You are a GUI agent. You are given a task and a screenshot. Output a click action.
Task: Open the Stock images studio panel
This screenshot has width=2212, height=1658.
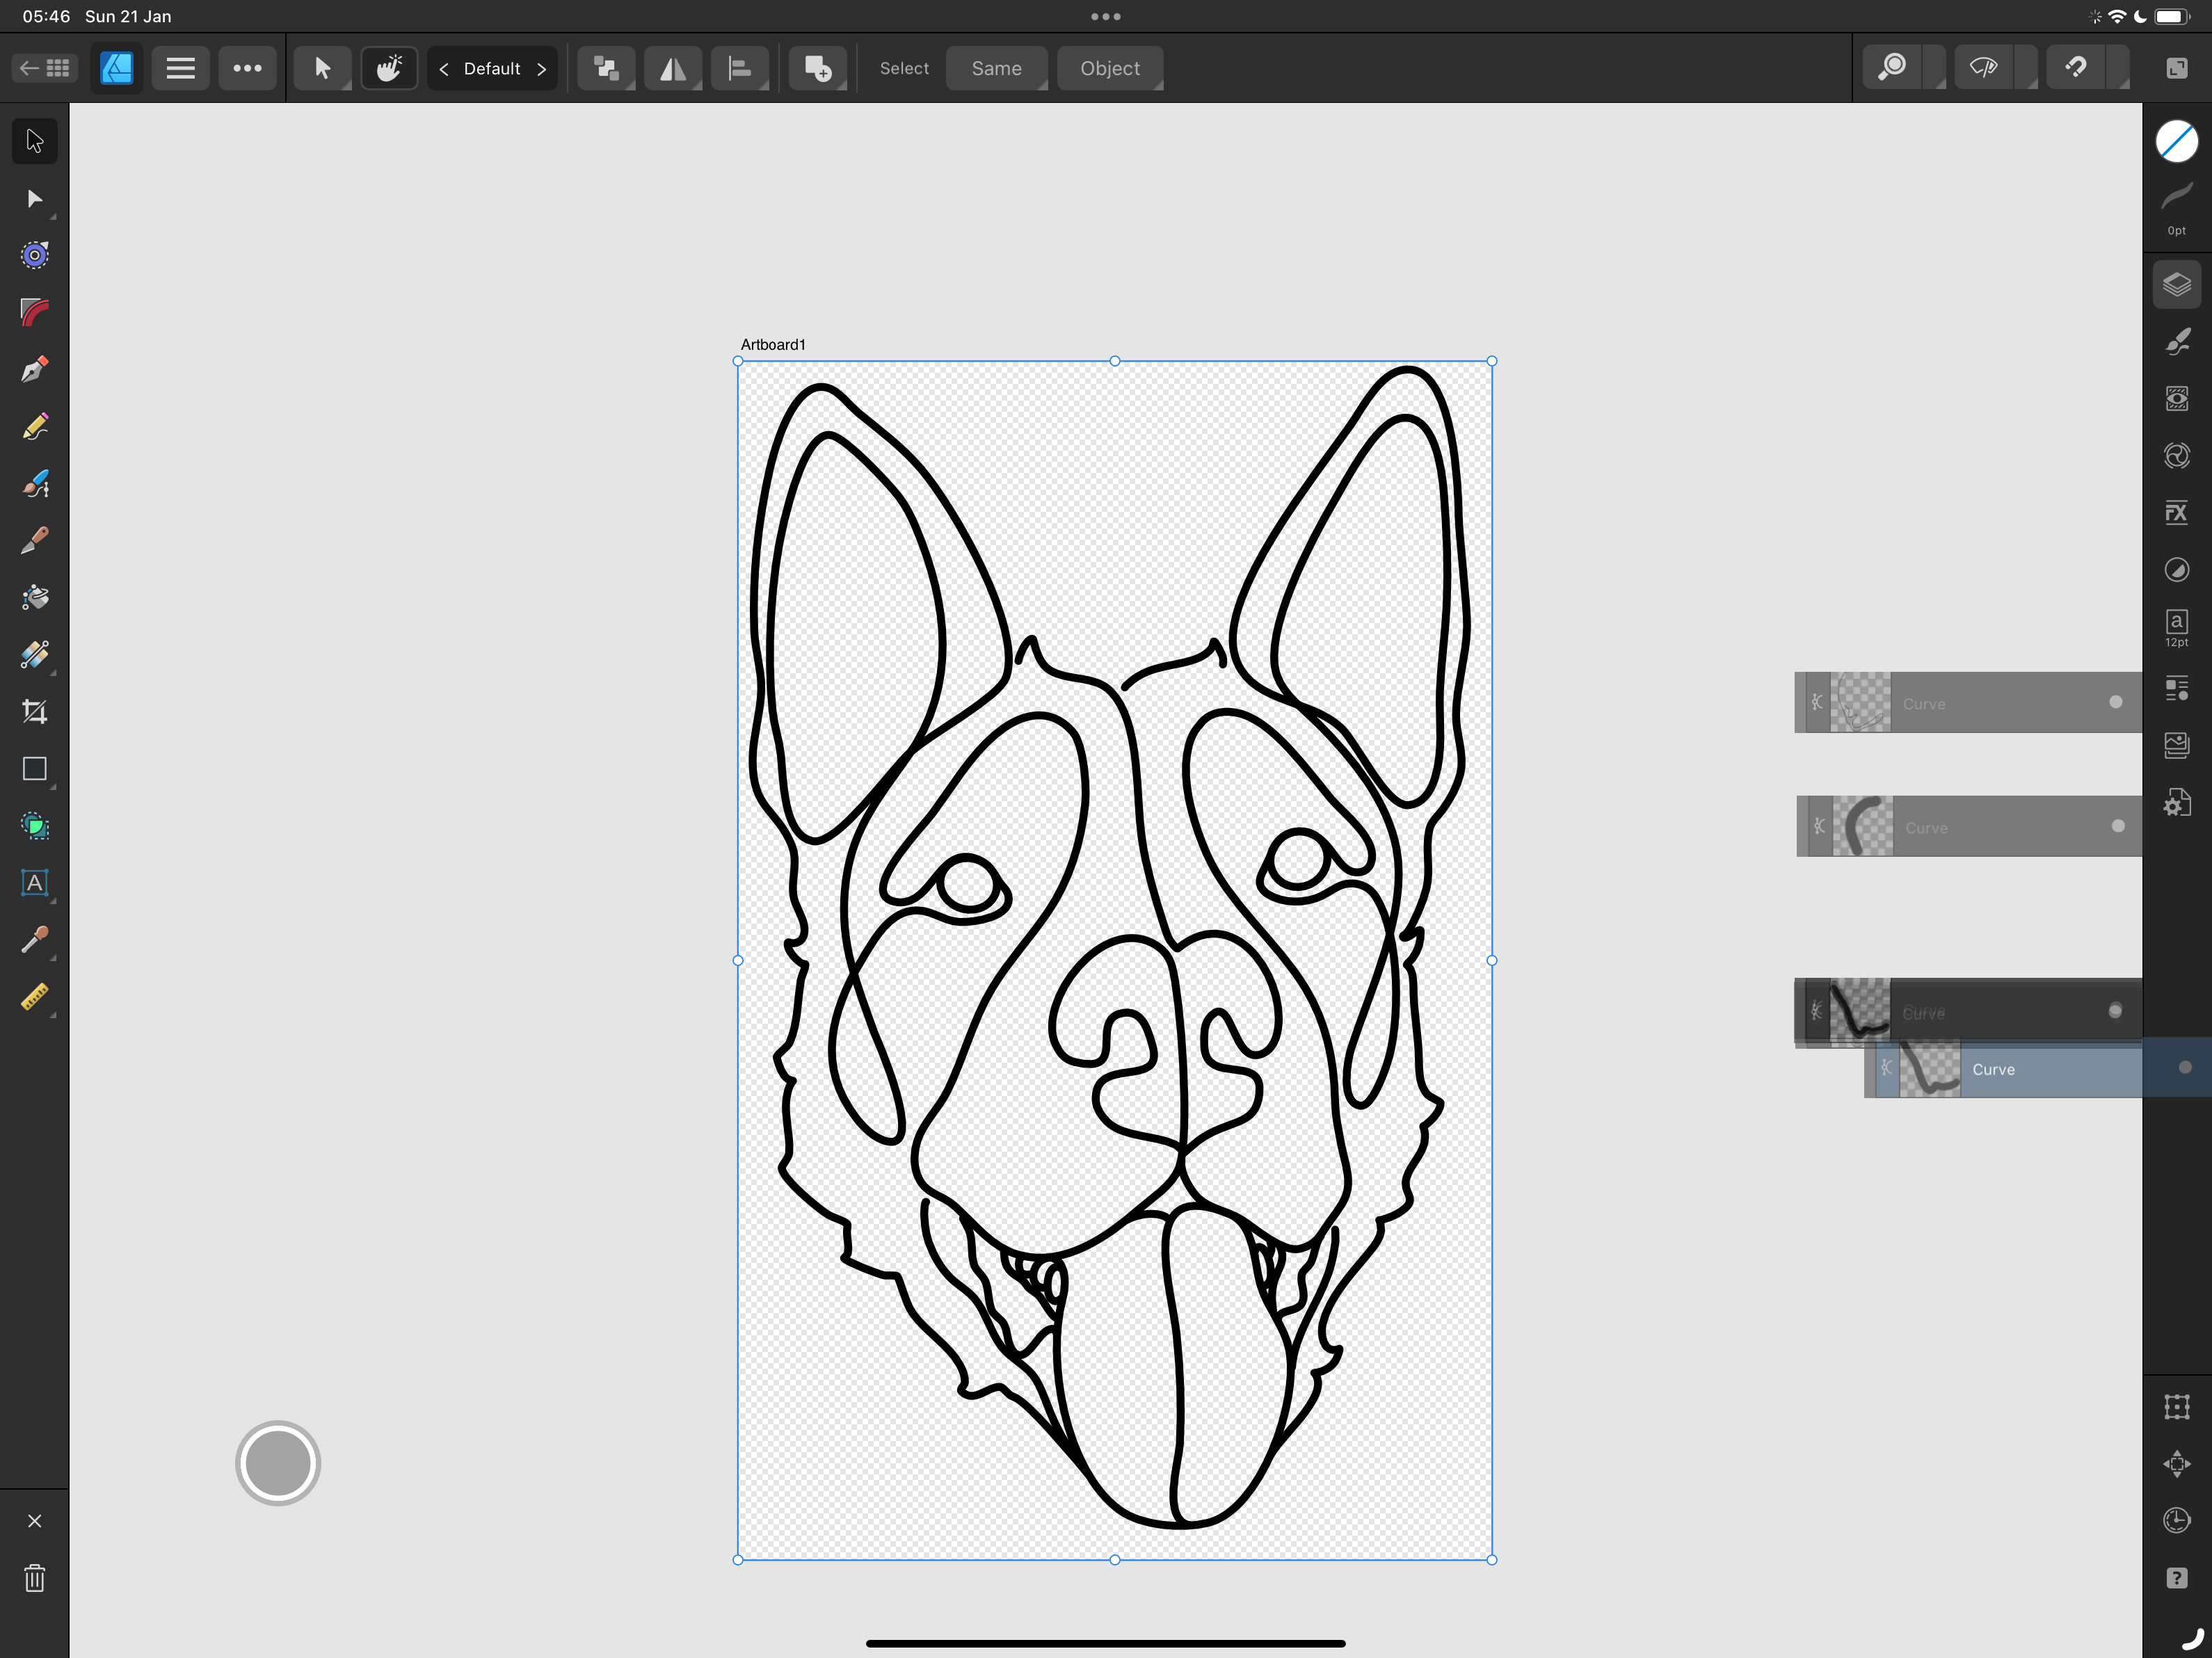click(x=2177, y=745)
